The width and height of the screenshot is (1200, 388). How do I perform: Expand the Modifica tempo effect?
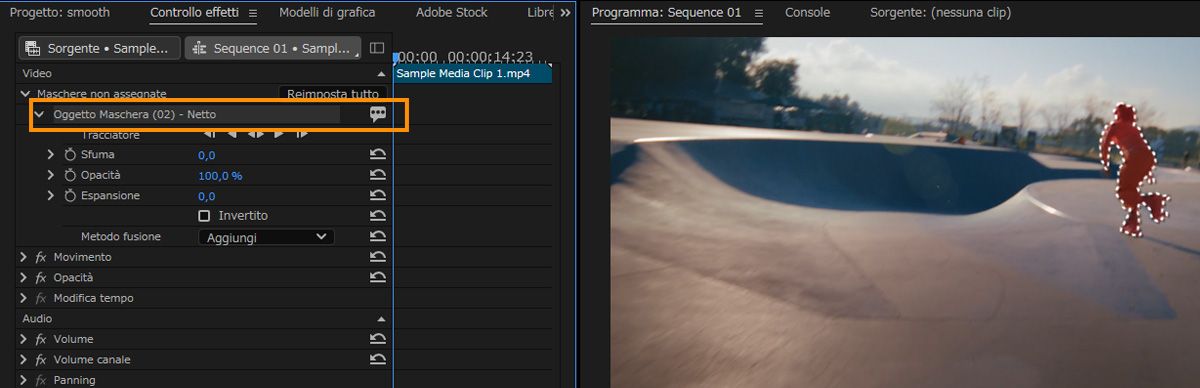coord(24,298)
